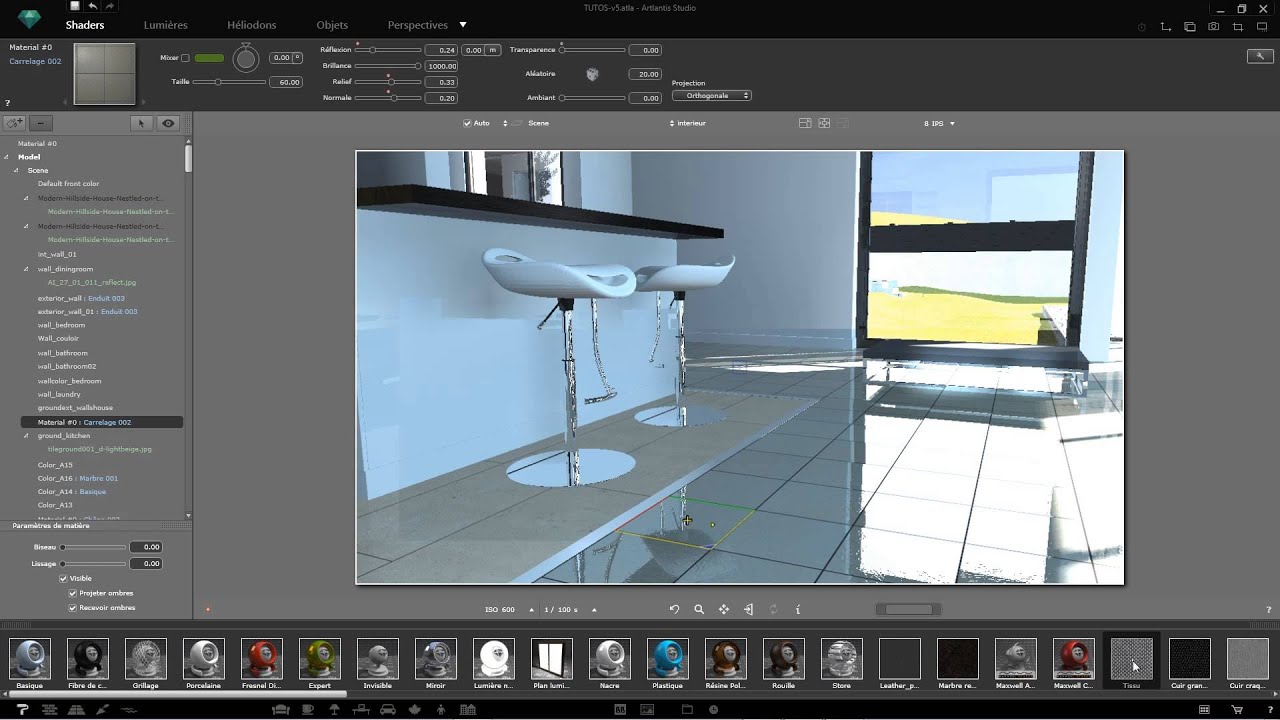The height and width of the screenshot is (720, 1280).
Task: Click the redo arrow in title bar
Action: pyautogui.click(x=109, y=6)
